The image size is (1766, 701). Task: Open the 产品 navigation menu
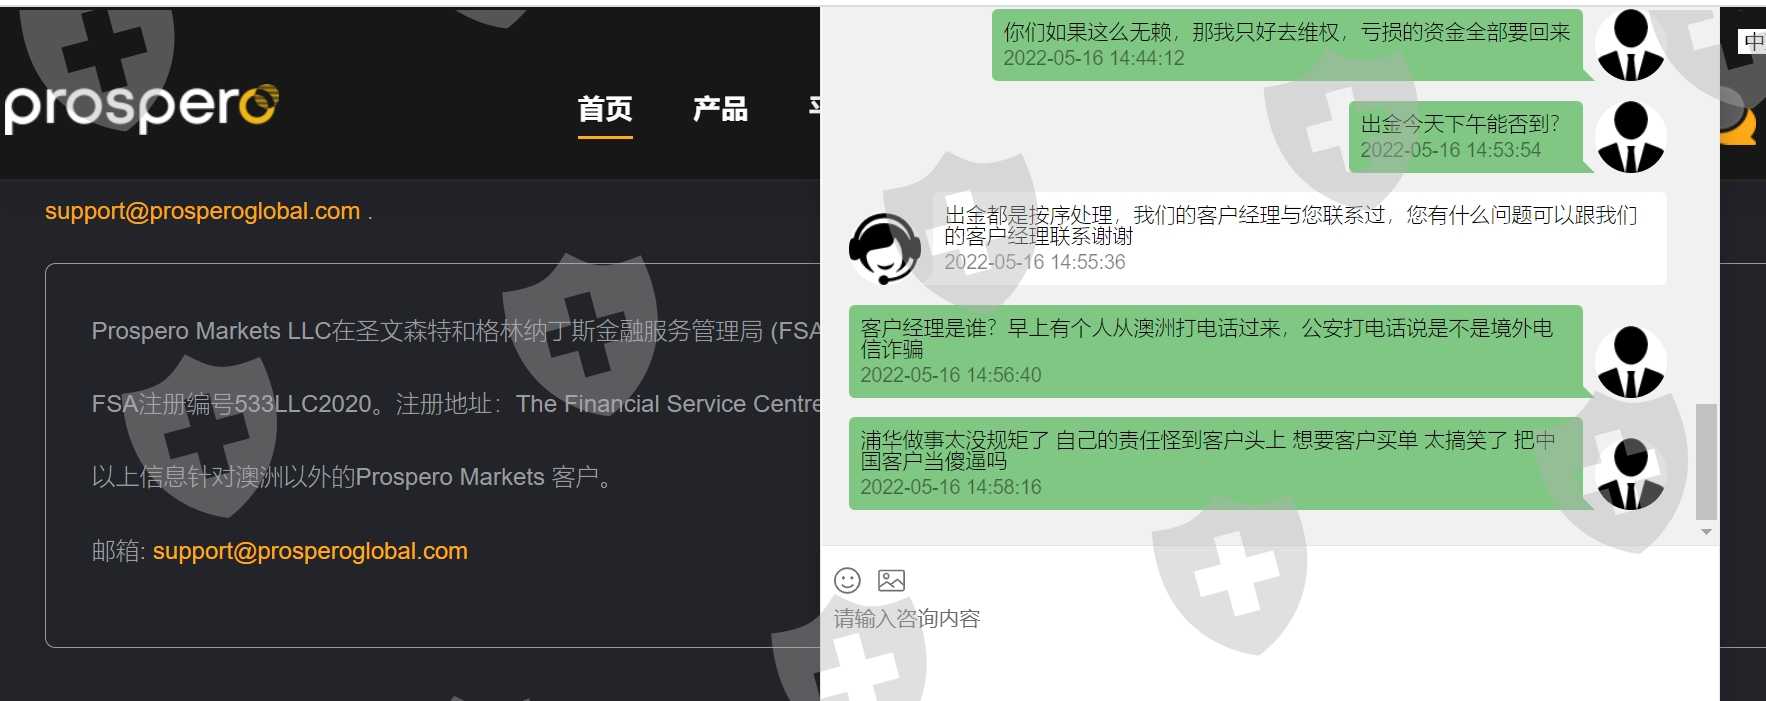pyautogui.click(x=720, y=109)
